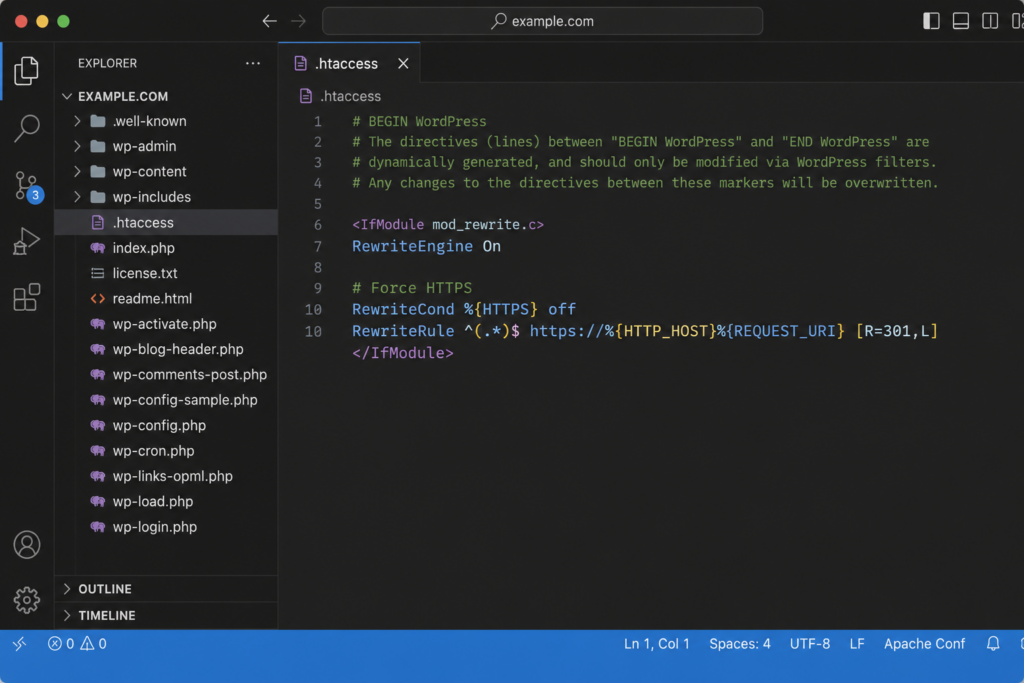
Task: Click the HTML icon beside readme.html
Action: [x=98, y=298]
